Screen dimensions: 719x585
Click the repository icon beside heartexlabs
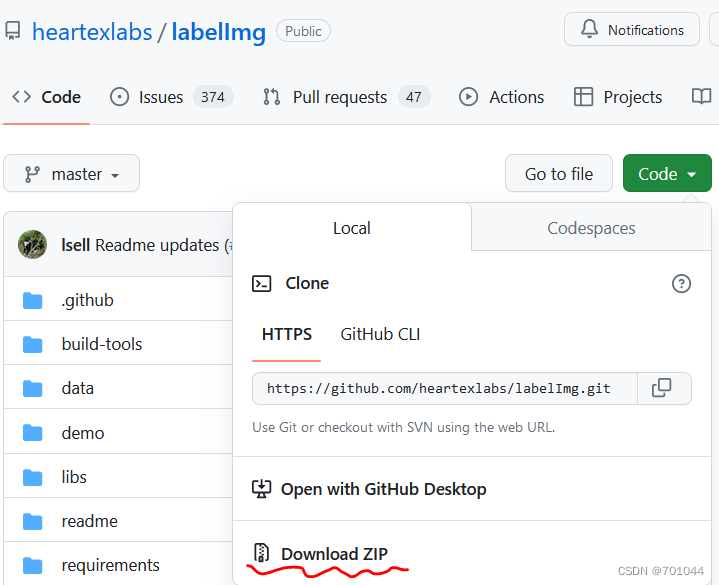(x=13, y=31)
